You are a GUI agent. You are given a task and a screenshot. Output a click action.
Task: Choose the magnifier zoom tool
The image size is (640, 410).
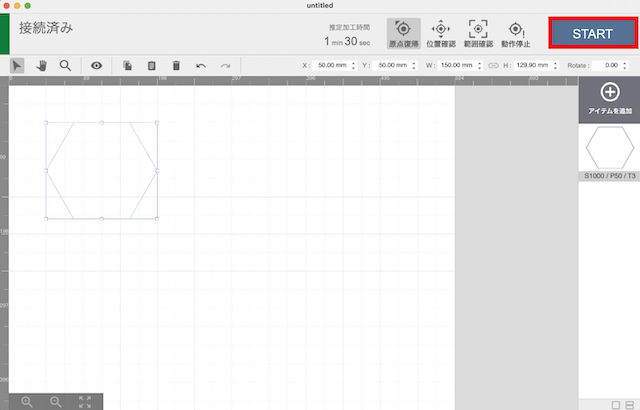tap(65, 65)
